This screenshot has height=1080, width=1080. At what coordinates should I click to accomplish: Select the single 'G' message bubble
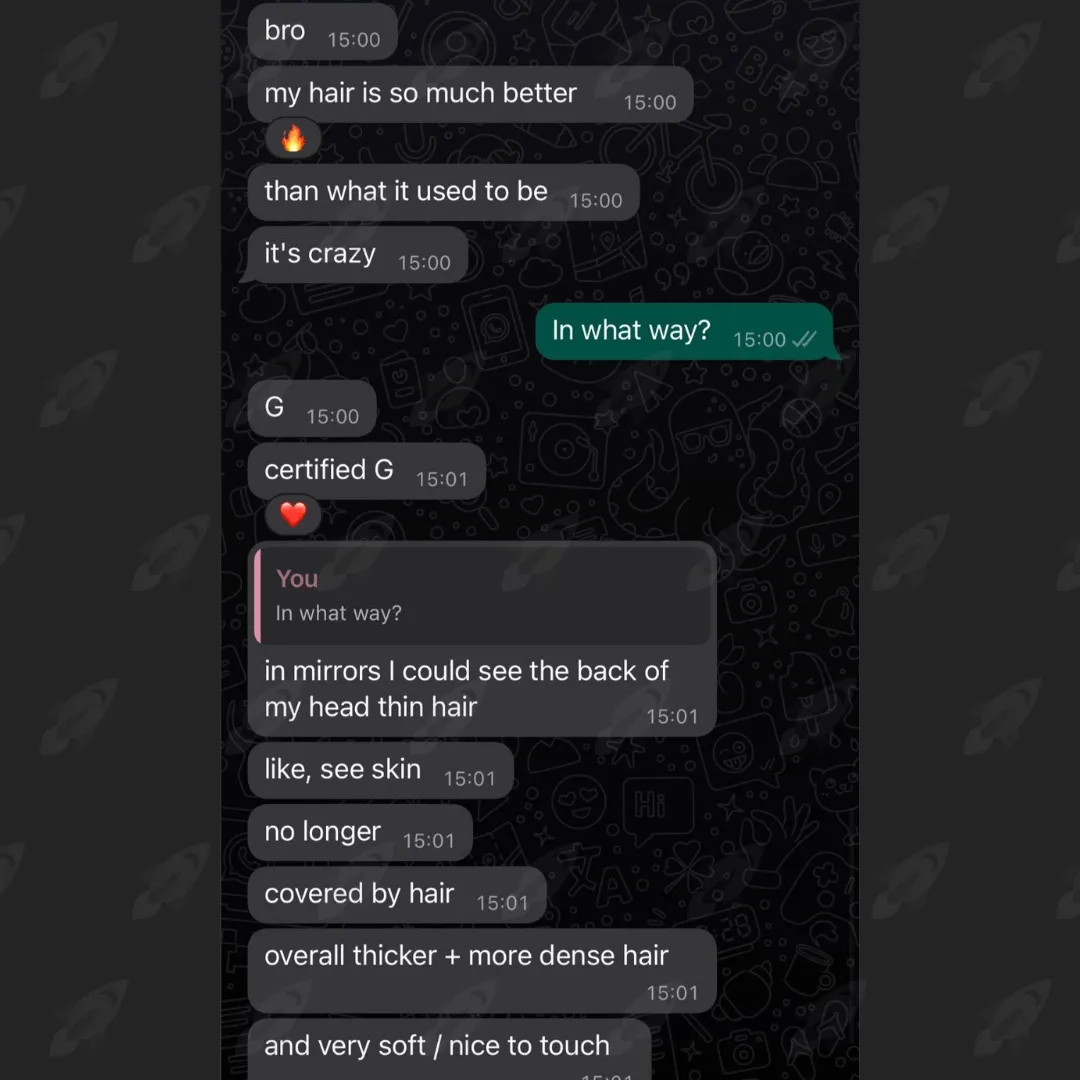312,408
